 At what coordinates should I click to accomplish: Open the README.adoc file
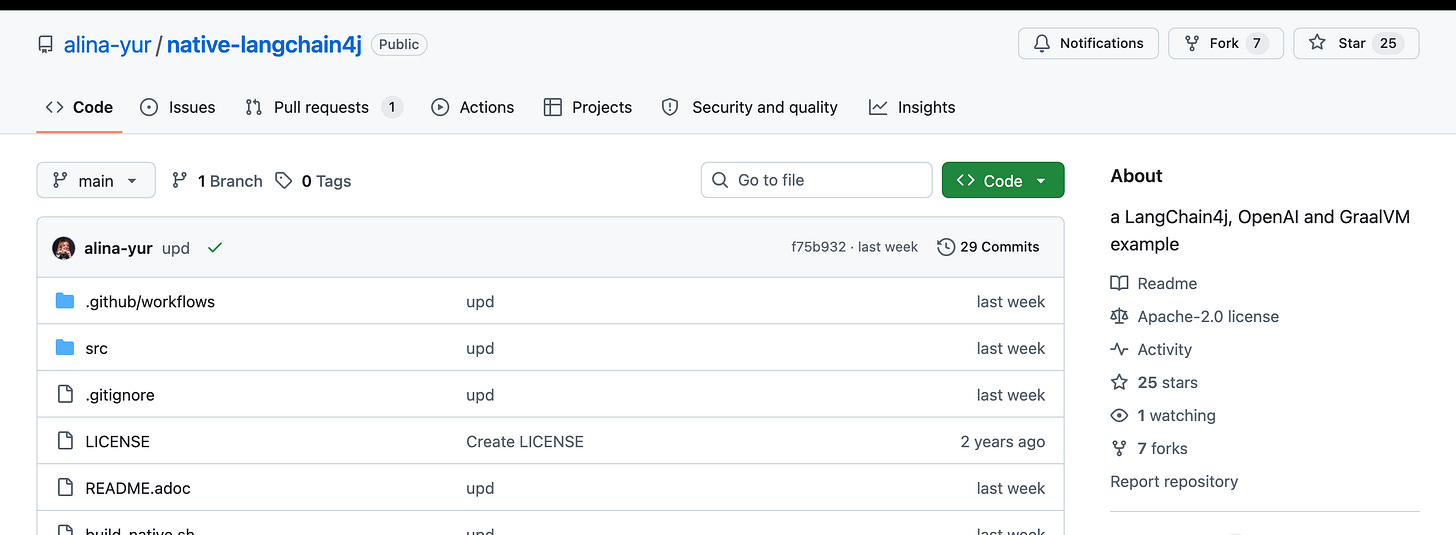coord(138,488)
